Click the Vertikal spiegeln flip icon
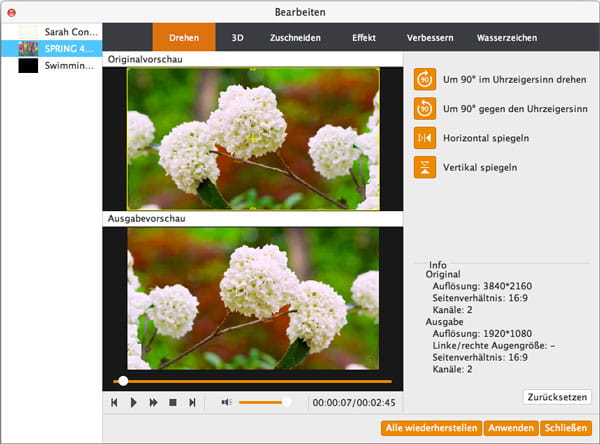The height and width of the screenshot is (444, 600). click(x=425, y=167)
